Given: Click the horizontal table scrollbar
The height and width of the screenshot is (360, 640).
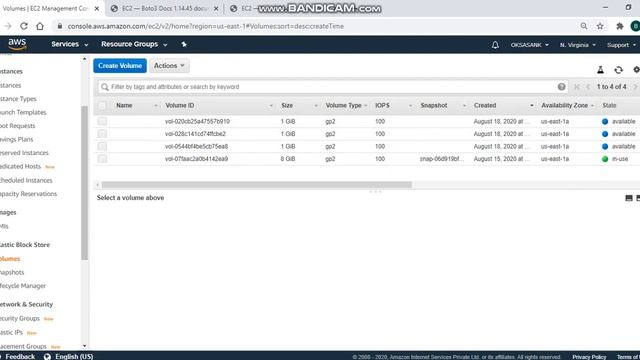Looking at the screenshot, I should pos(257,185).
